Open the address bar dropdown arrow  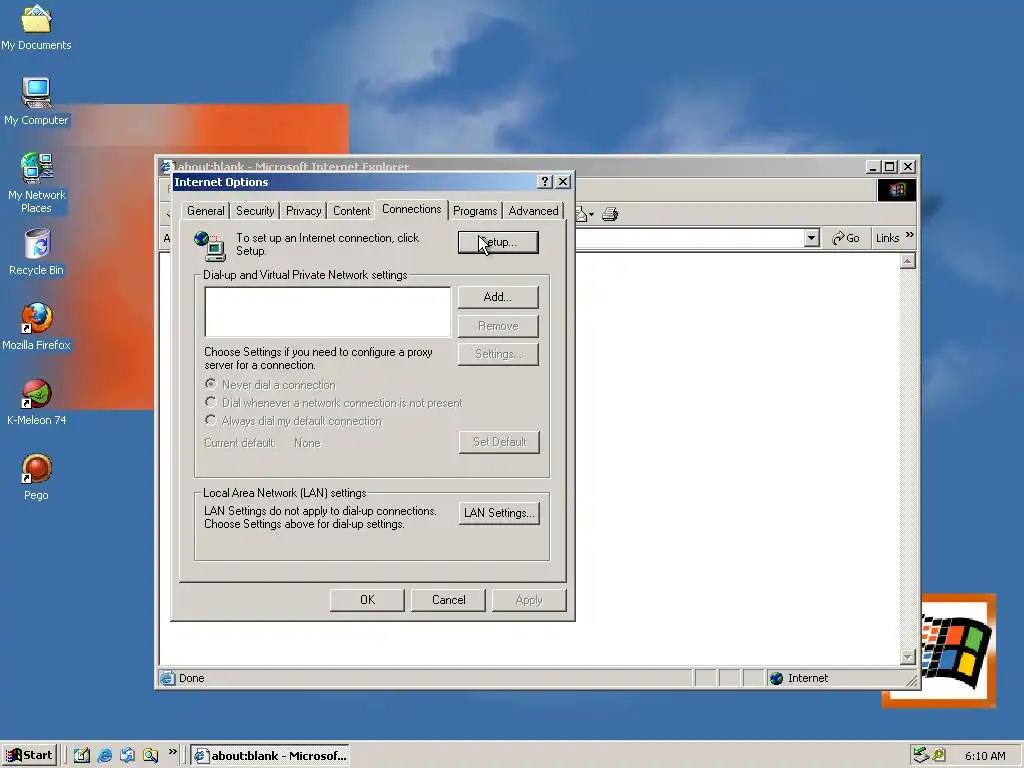[812, 238]
